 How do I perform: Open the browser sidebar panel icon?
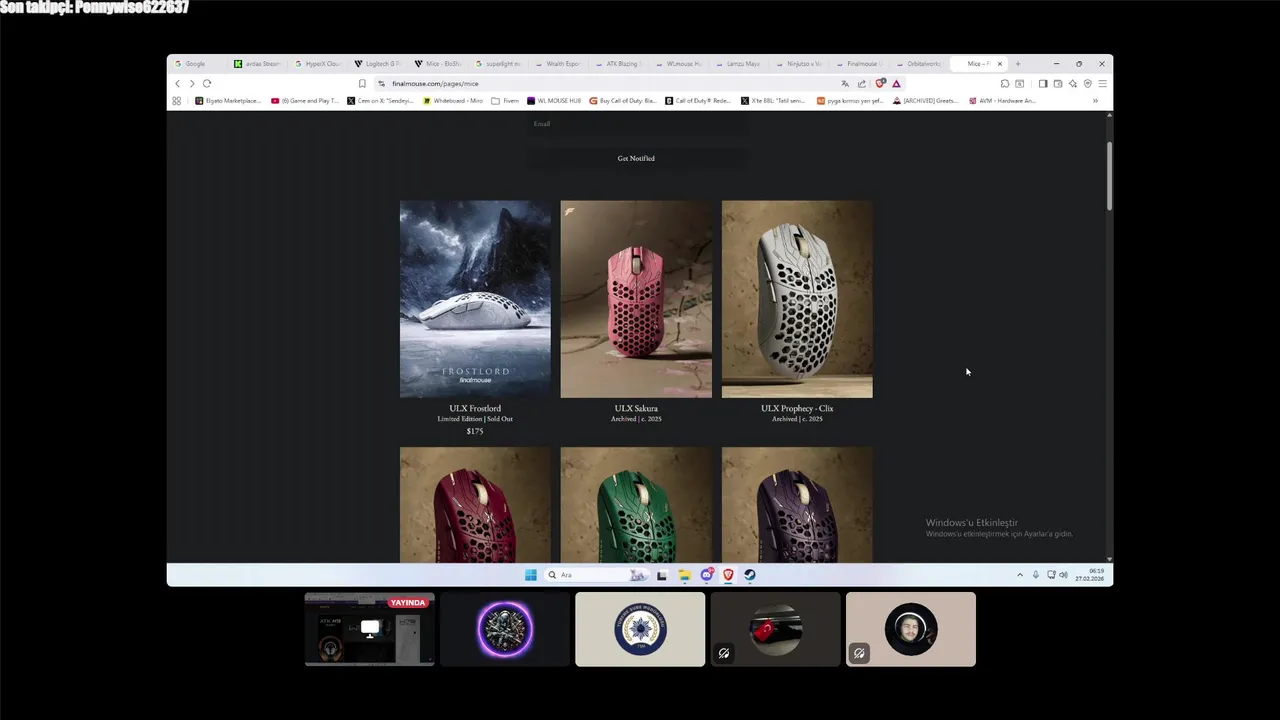click(x=1042, y=84)
